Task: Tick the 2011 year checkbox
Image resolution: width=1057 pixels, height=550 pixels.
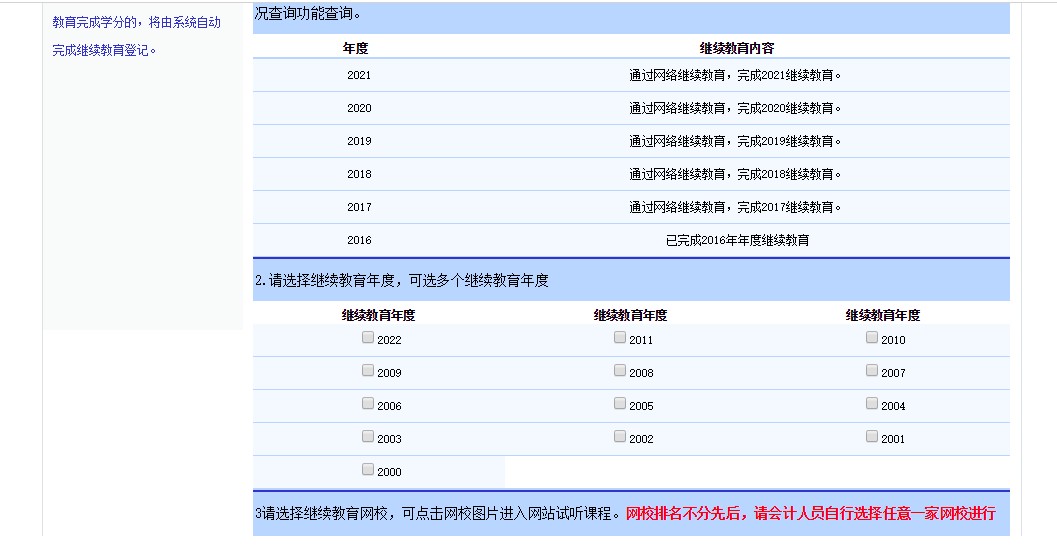Action: (620, 338)
